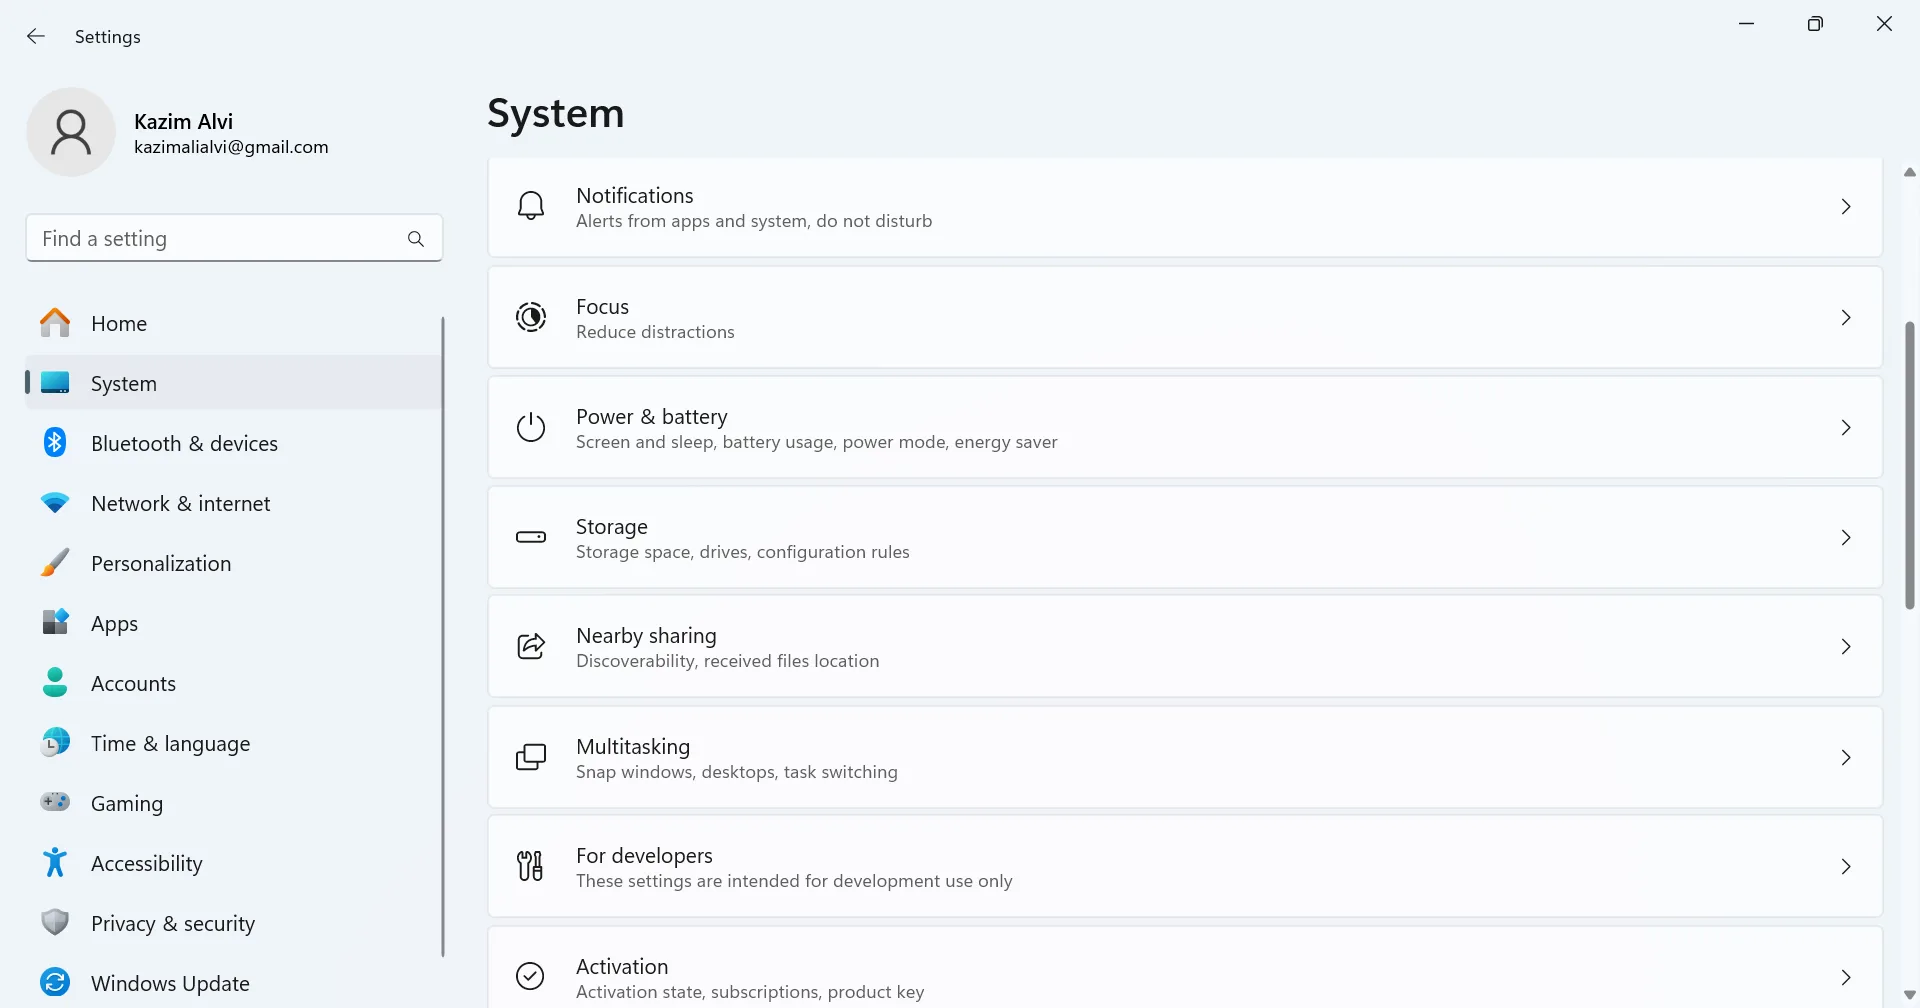Screen dimensions: 1920x1008
Task: Click the Apps icon in sidebar
Action: click(x=55, y=623)
